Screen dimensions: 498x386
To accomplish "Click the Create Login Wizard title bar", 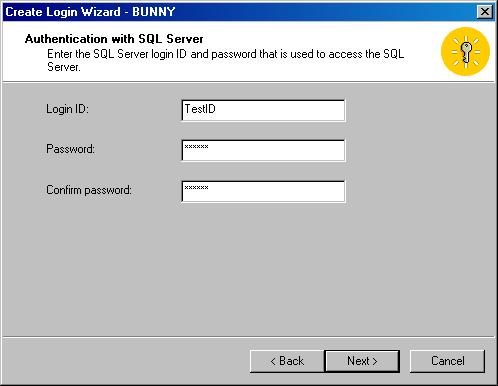I will 240,12.
